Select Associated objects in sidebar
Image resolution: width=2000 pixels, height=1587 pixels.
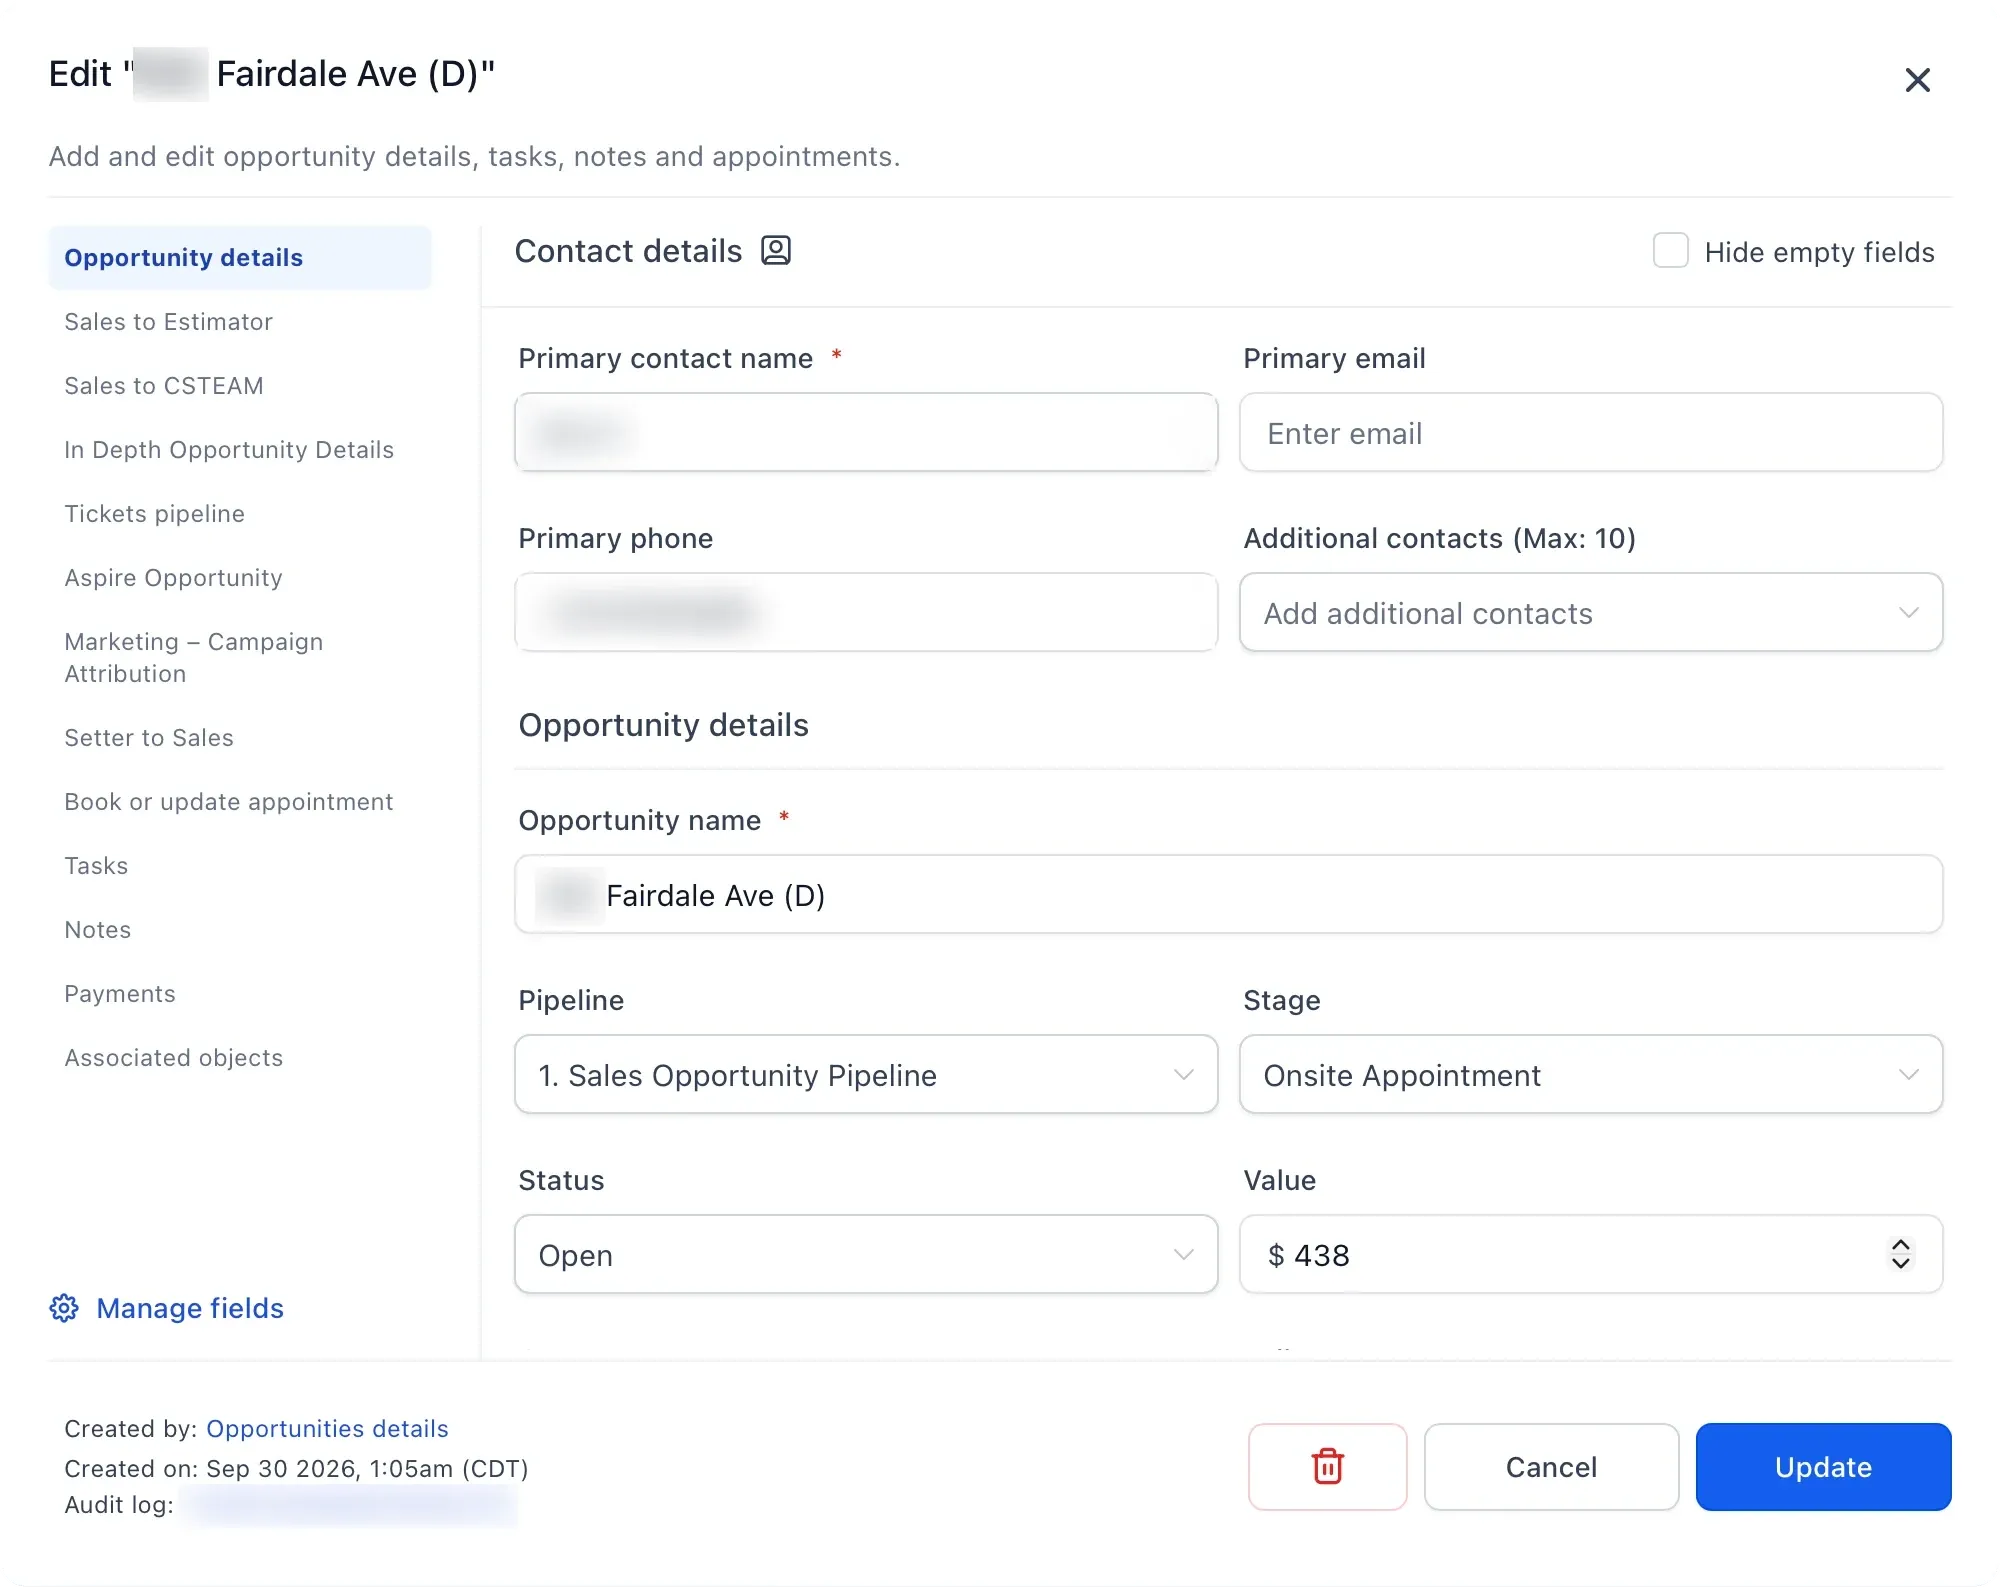(174, 1058)
